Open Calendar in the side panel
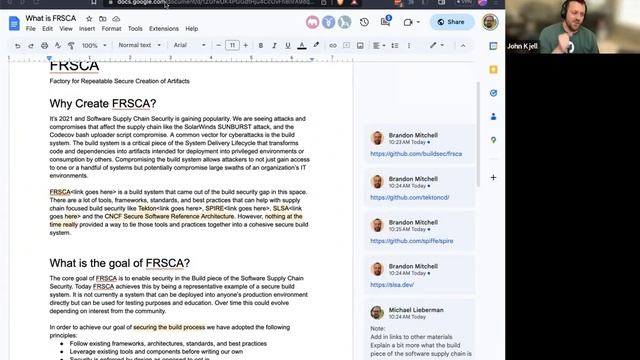The height and width of the screenshot is (360, 640). coord(493,46)
